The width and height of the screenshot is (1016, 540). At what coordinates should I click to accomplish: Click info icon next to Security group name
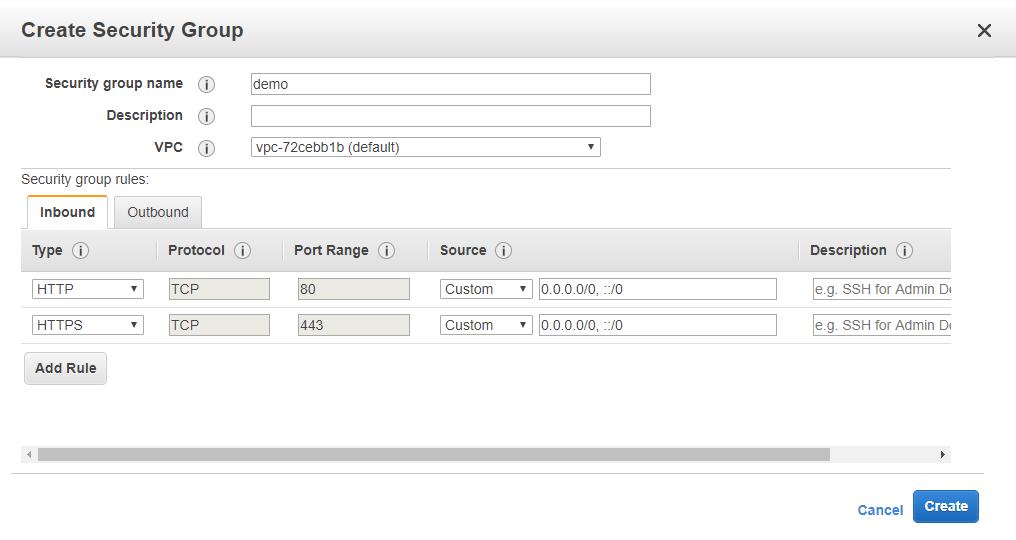click(207, 85)
